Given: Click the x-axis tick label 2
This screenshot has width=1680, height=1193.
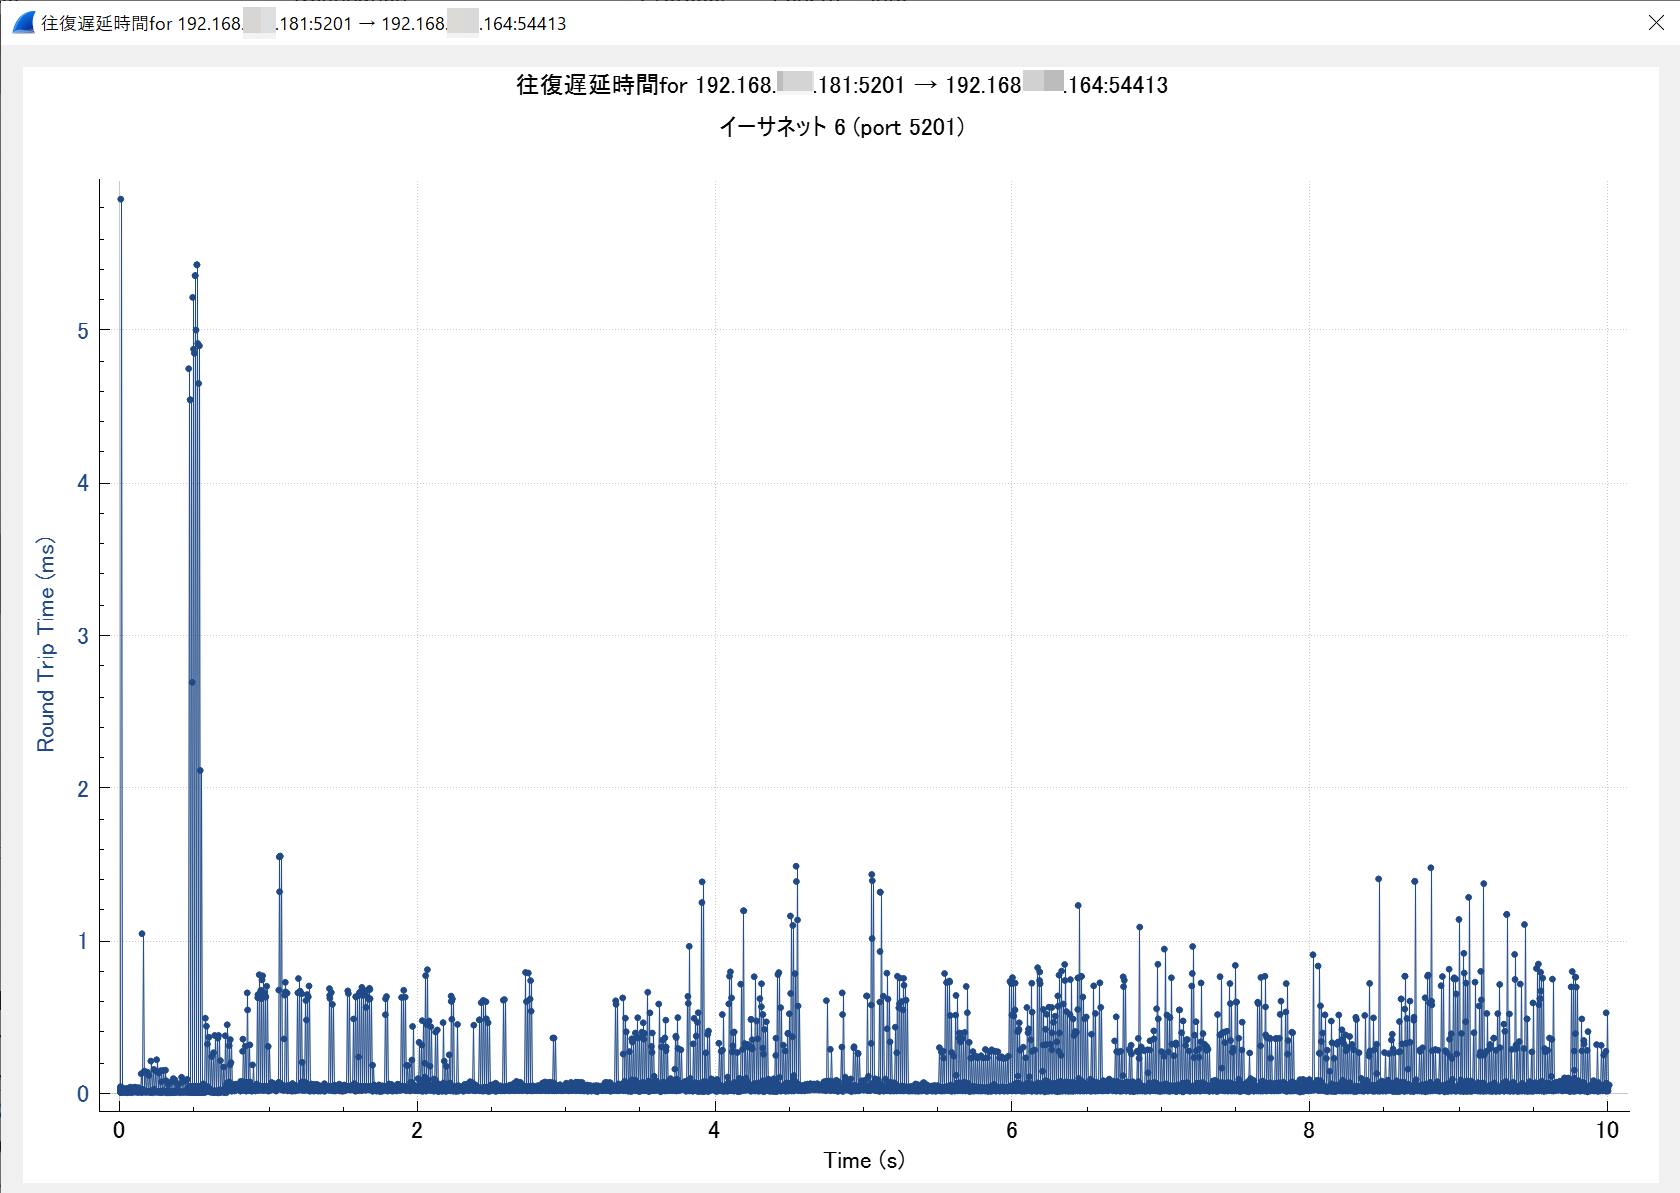Looking at the screenshot, I should click(417, 1130).
